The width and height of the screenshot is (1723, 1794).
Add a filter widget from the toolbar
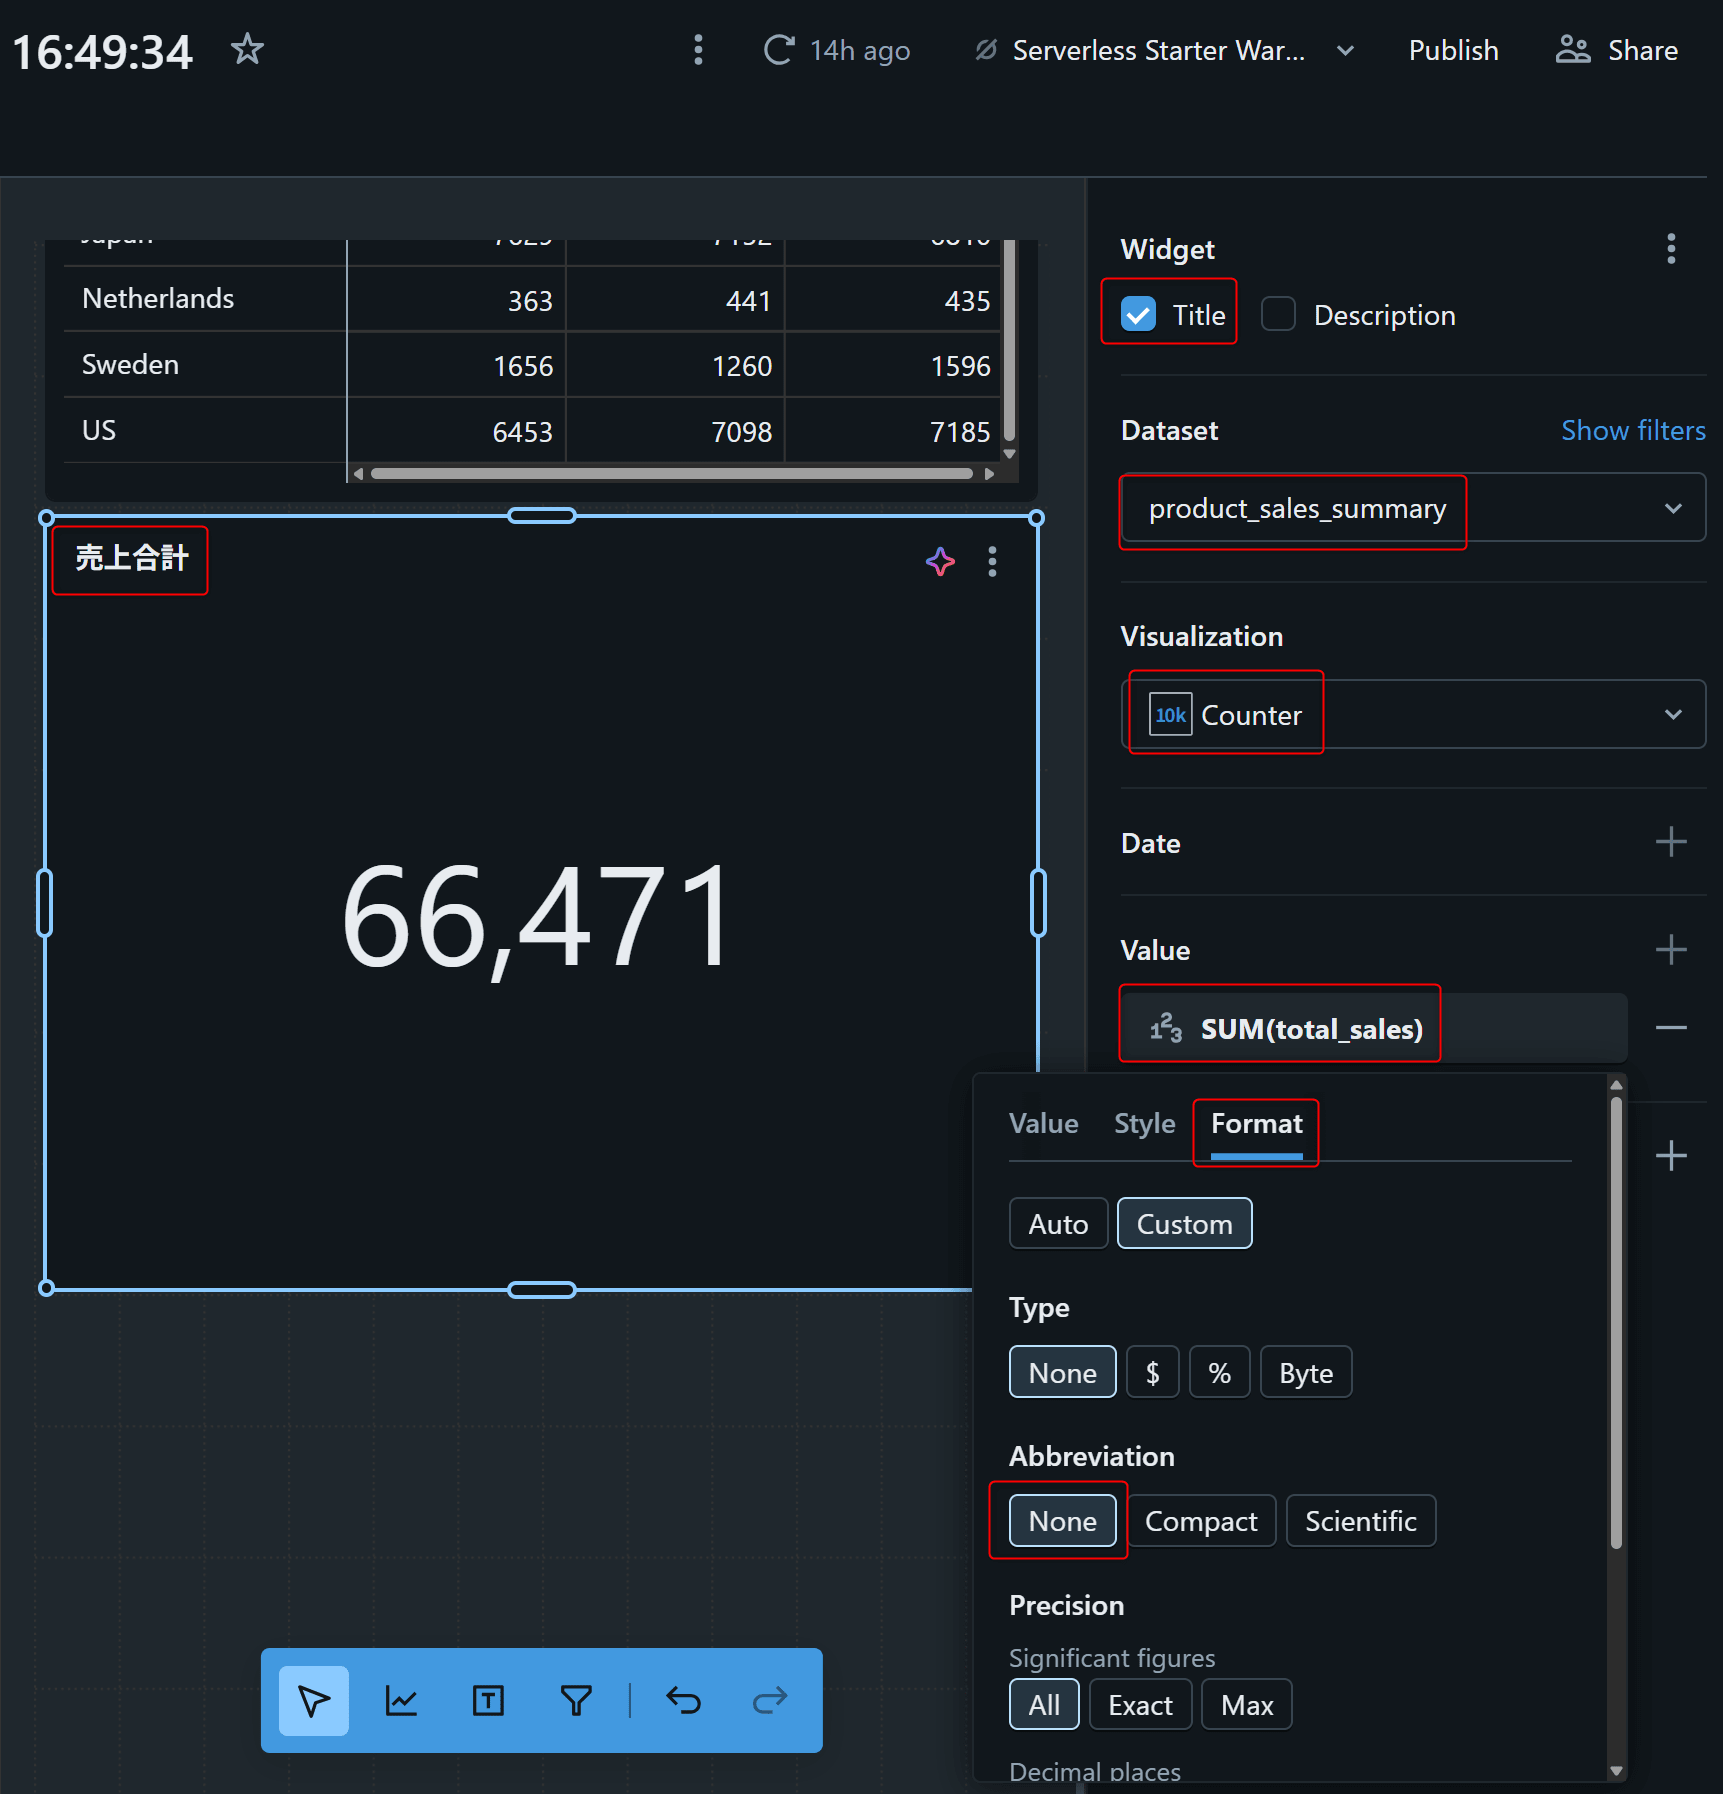pos(576,1700)
